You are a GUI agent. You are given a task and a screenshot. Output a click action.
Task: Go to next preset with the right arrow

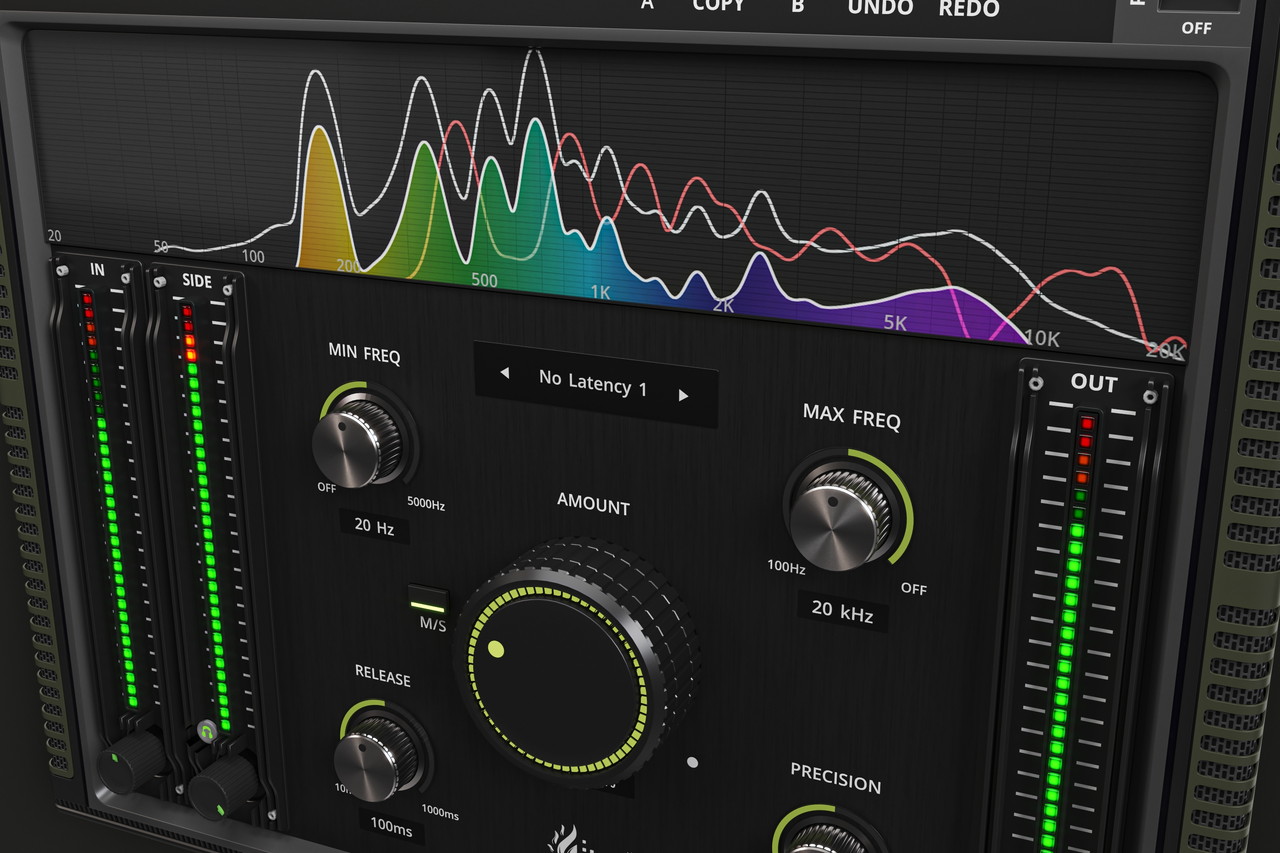click(684, 395)
